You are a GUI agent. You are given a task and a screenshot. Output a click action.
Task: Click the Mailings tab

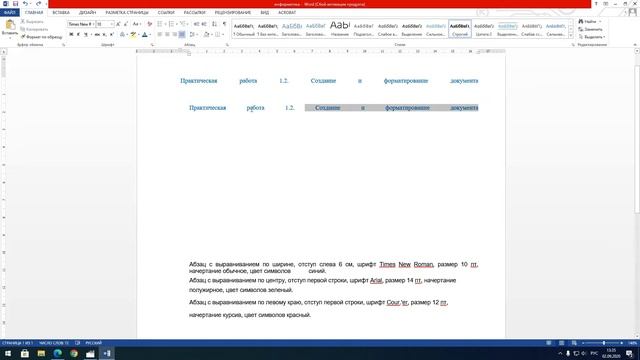(194, 13)
